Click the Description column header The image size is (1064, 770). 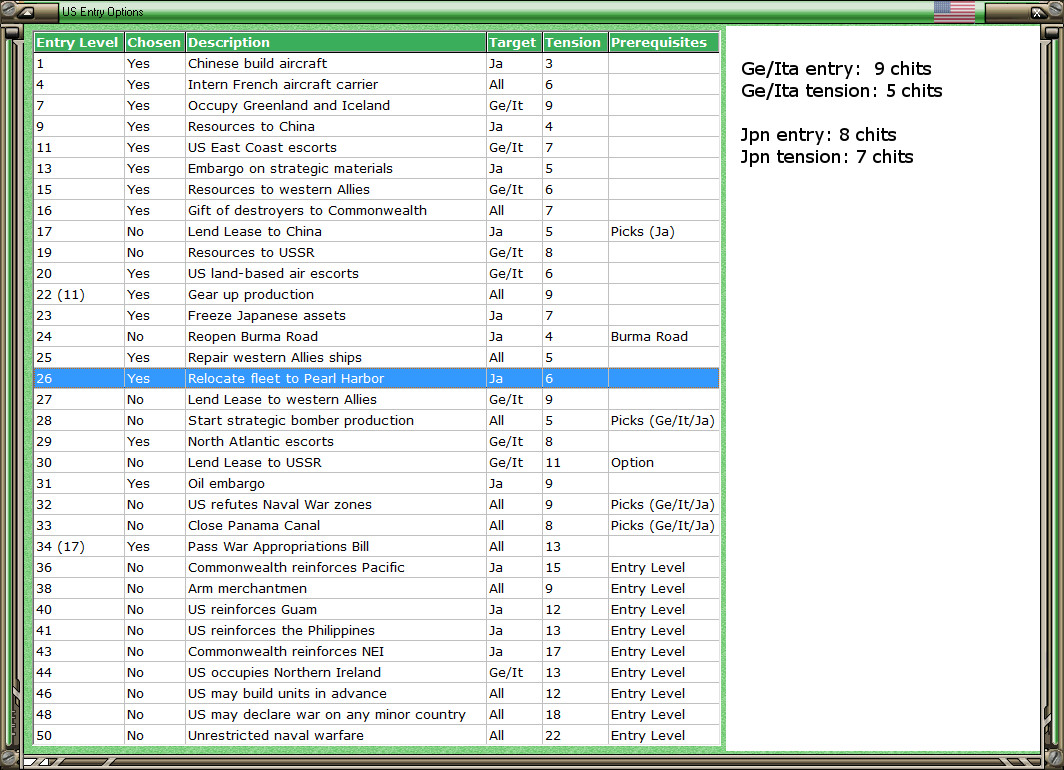[336, 42]
